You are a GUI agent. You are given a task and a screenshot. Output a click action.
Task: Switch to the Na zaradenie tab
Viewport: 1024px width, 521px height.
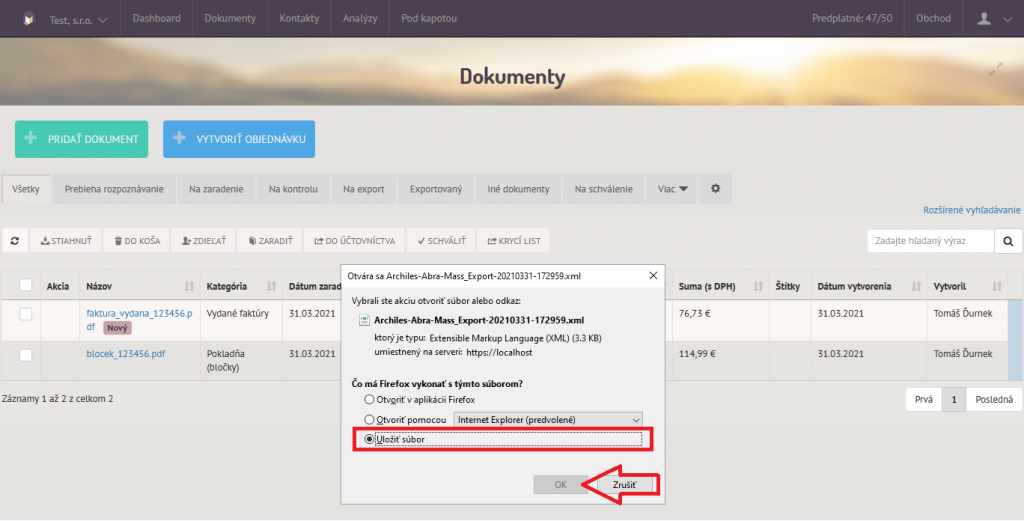(216, 189)
